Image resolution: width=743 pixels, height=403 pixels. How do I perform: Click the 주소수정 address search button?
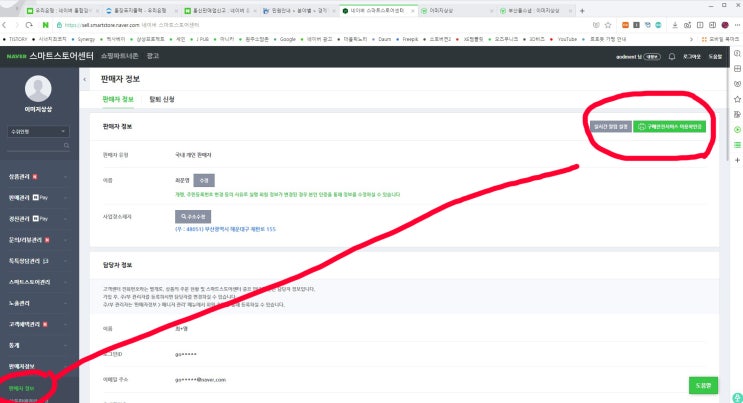(193, 217)
